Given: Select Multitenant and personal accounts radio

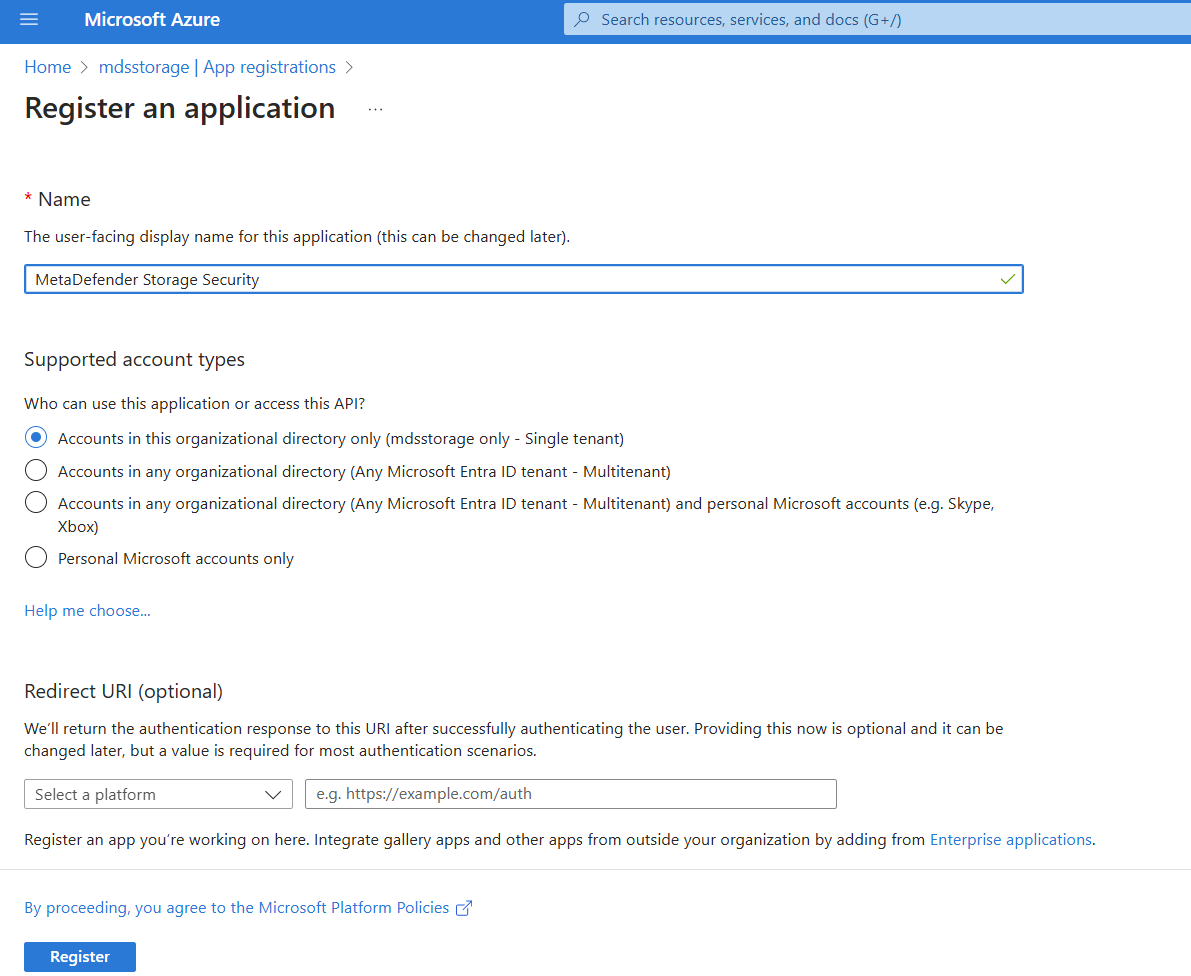Looking at the screenshot, I should click(x=36, y=503).
